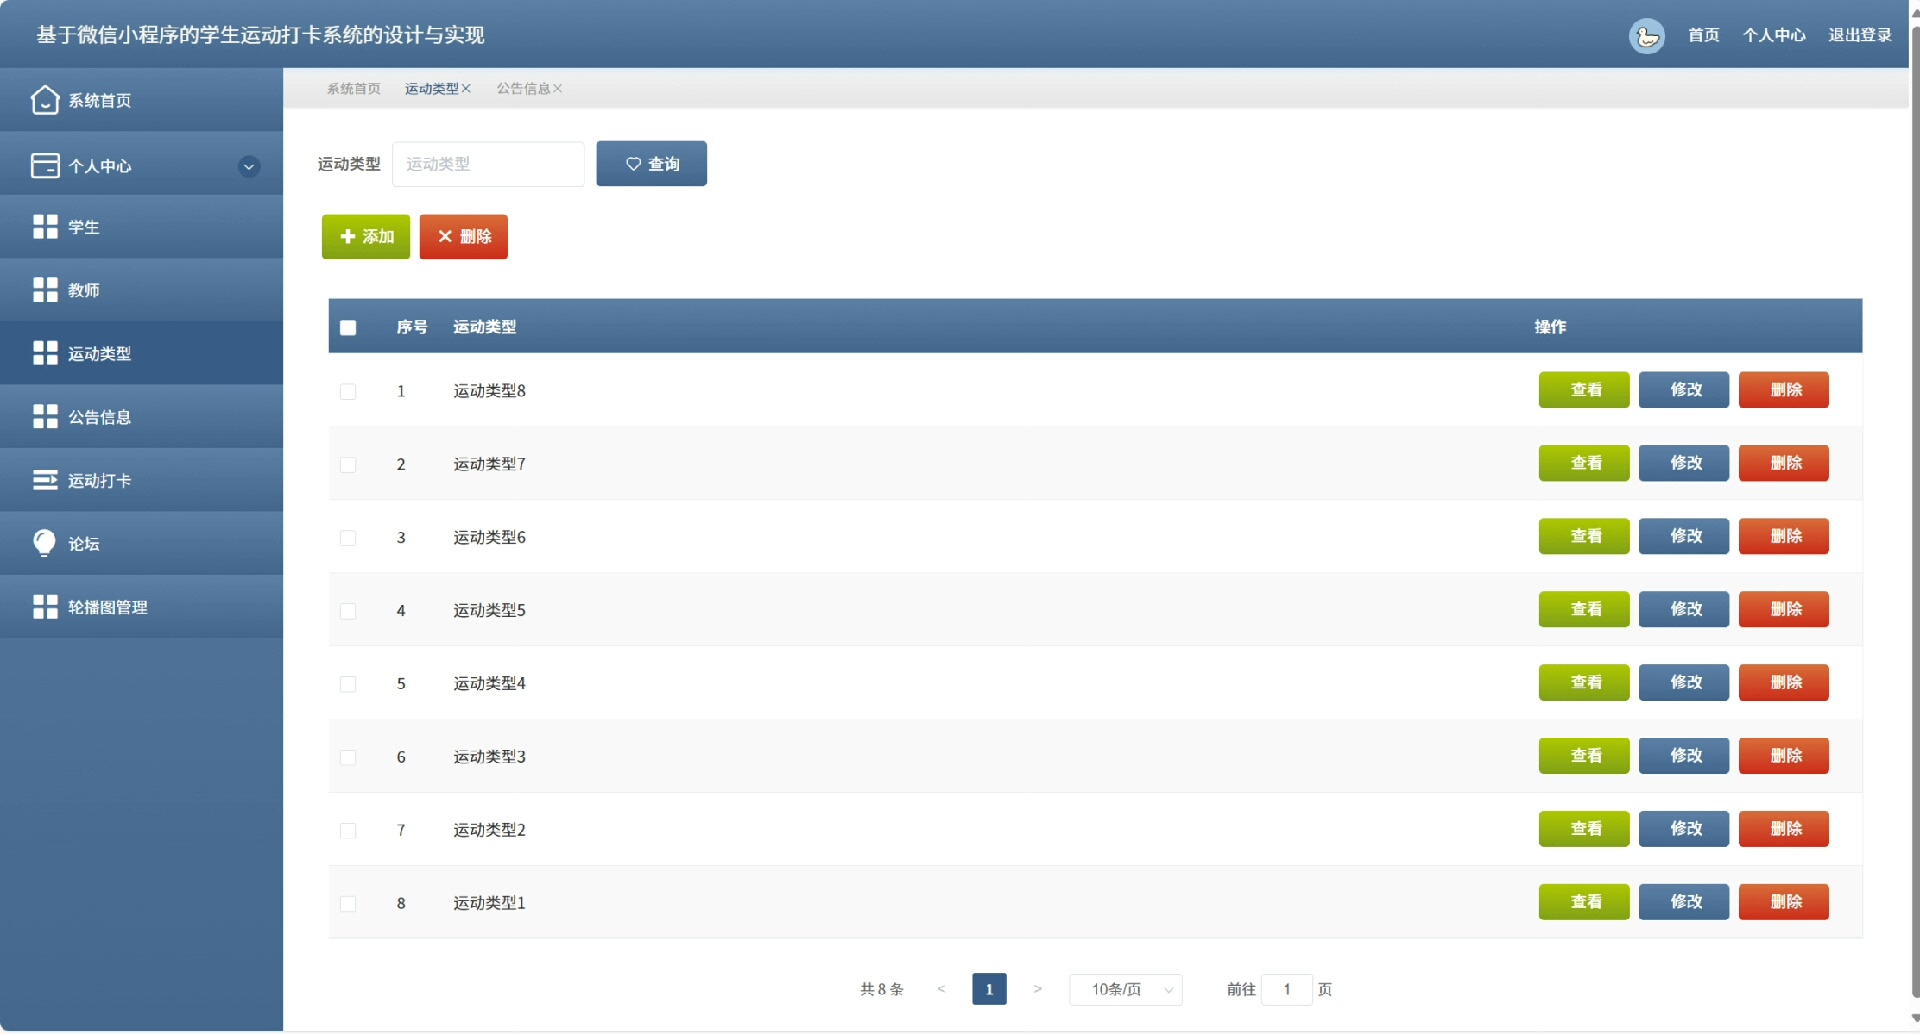Click the grid icon beside 教师
The height and width of the screenshot is (1034, 1920).
click(x=45, y=290)
